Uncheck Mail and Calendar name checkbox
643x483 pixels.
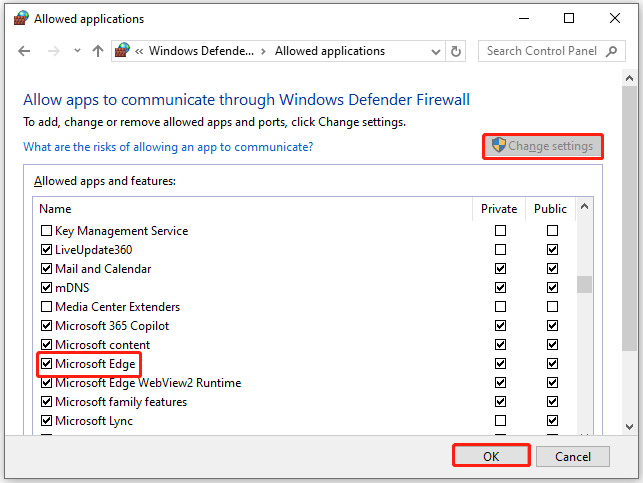pyautogui.click(x=46, y=269)
